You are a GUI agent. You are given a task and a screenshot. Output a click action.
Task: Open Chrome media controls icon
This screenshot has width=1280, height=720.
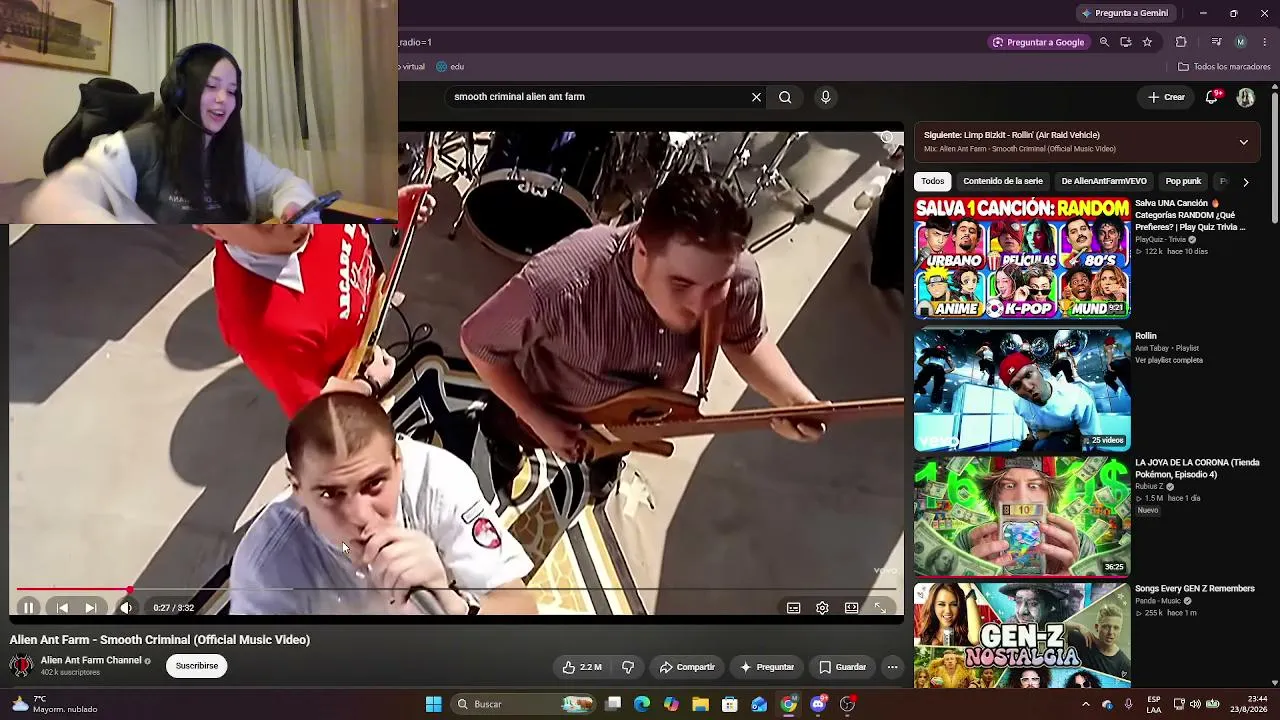(x=1216, y=42)
